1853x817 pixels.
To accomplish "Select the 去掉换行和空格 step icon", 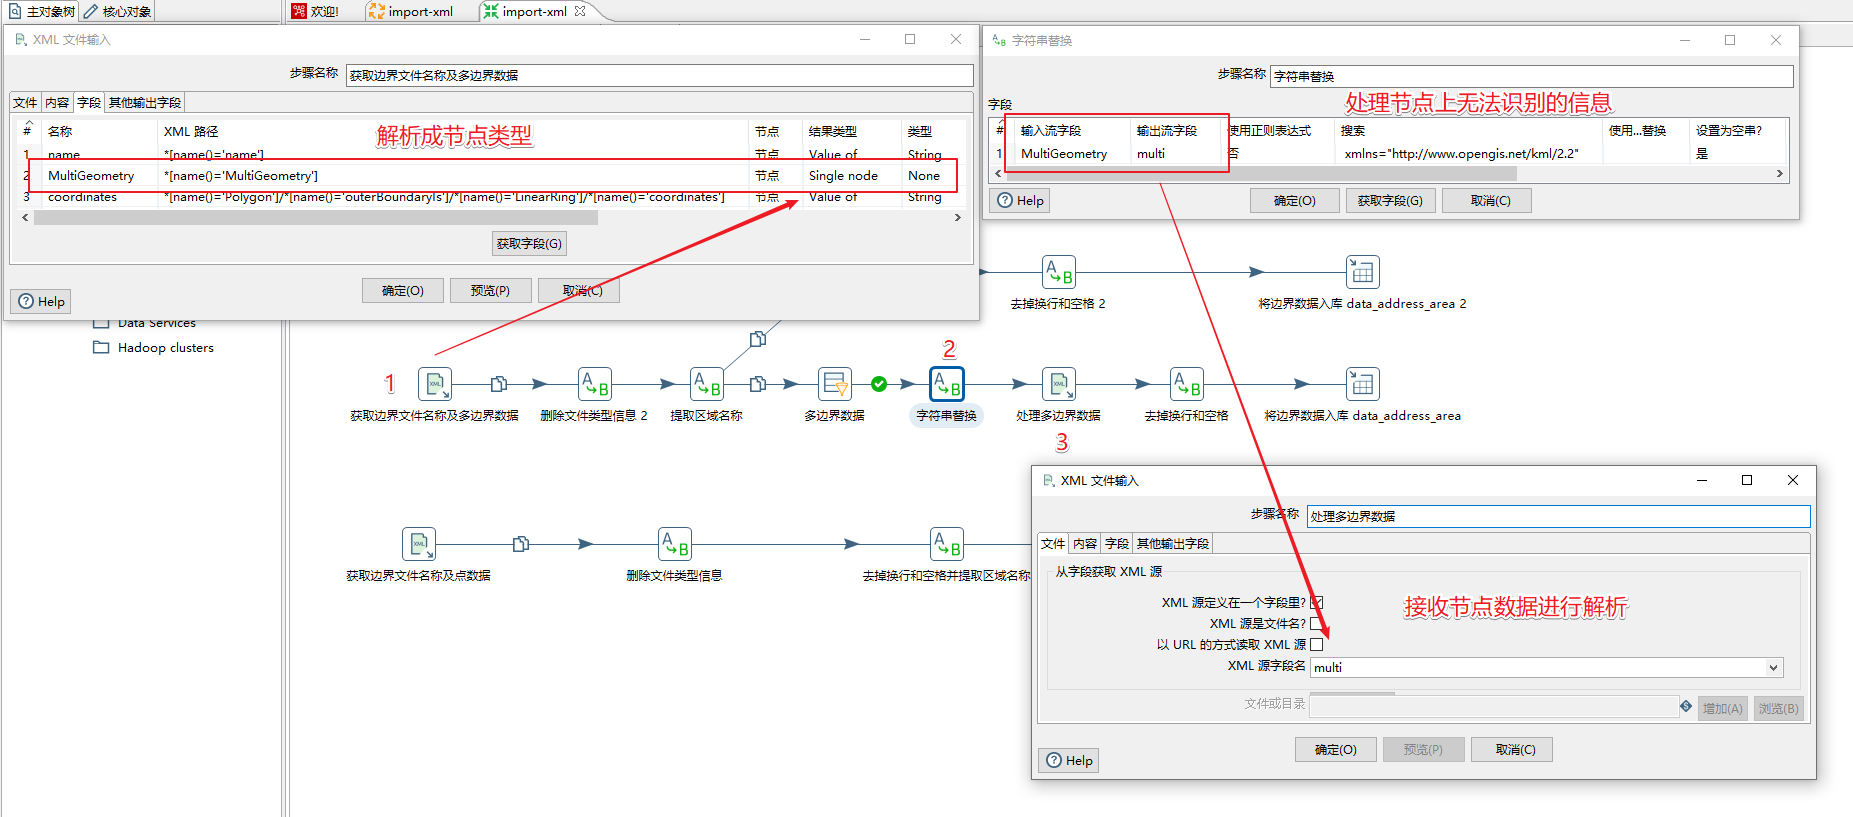I will [1187, 384].
